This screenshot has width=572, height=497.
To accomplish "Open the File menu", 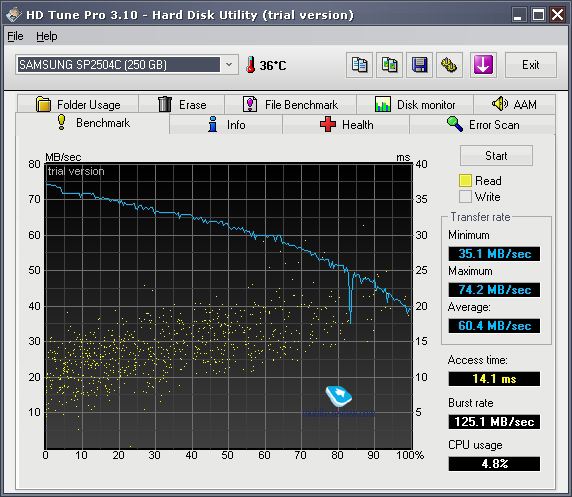I will click(x=15, y=36).
